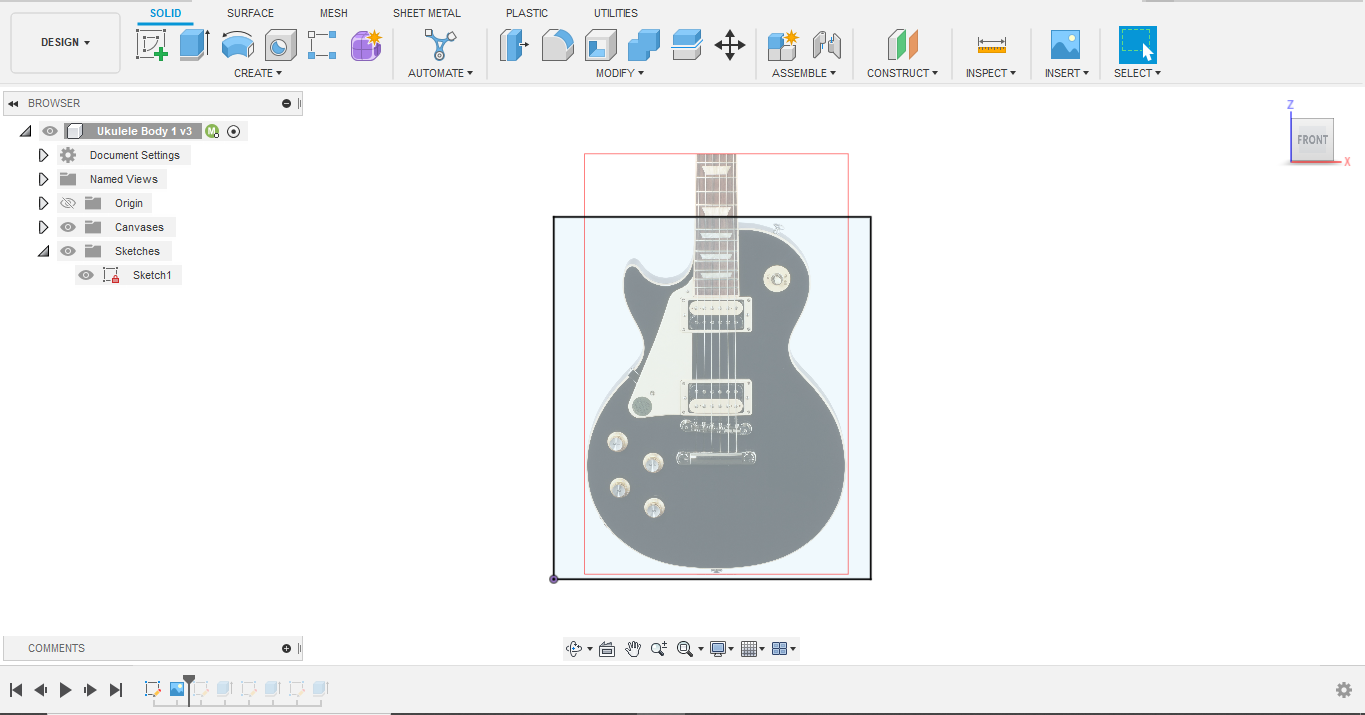1365x715 pixels.
Task: Switch to the UTILITIES tab
Action: (x=616, y=13)
